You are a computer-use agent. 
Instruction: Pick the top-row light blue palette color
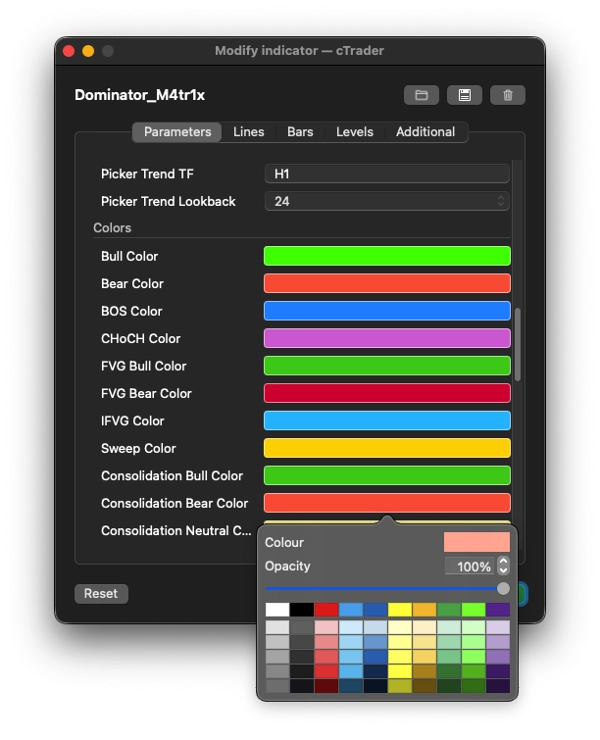pyautogui.click(x=351, y=610)
